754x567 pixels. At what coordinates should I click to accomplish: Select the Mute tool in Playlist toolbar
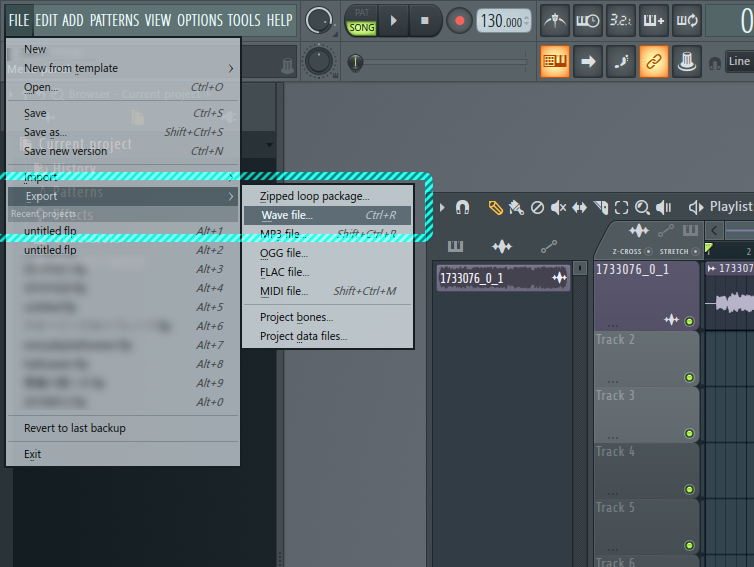558,207
